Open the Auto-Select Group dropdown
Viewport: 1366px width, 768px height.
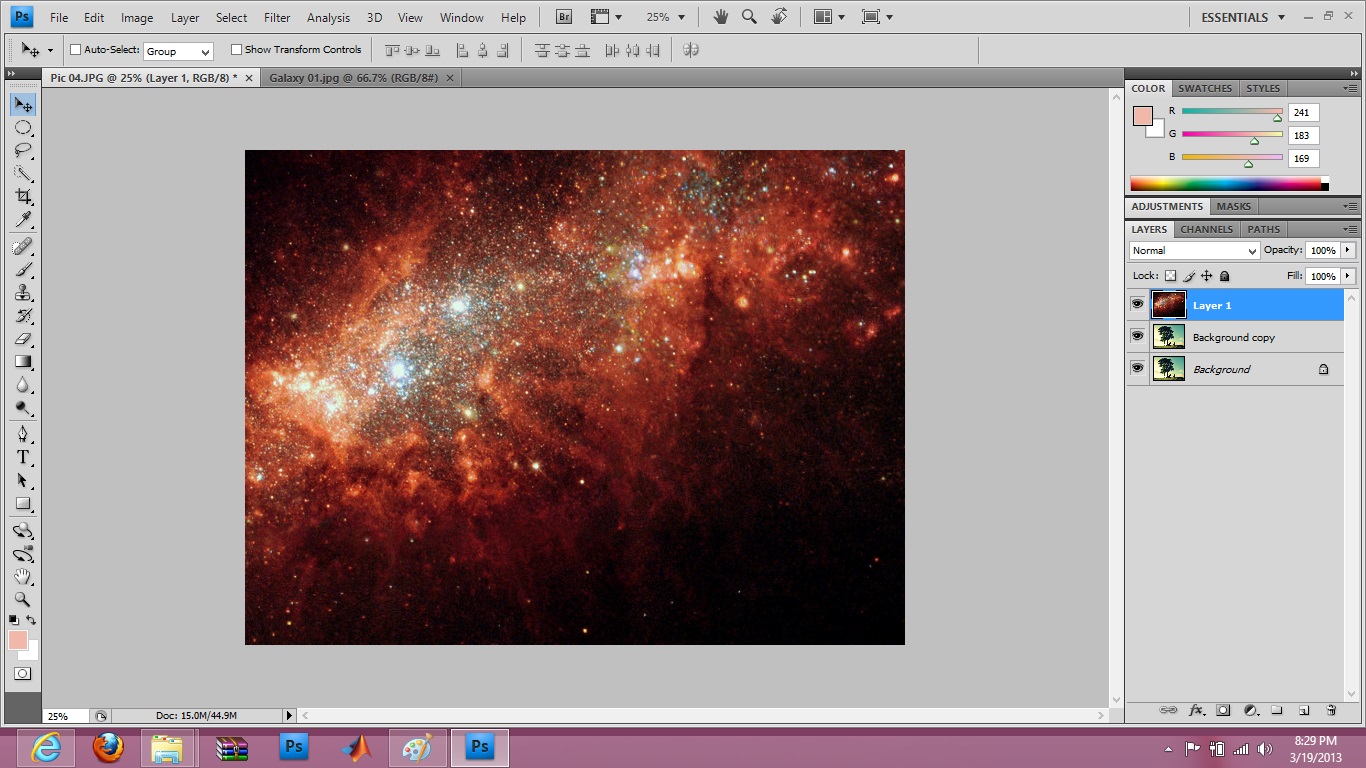pyautogui.click(x=178, y=51)
